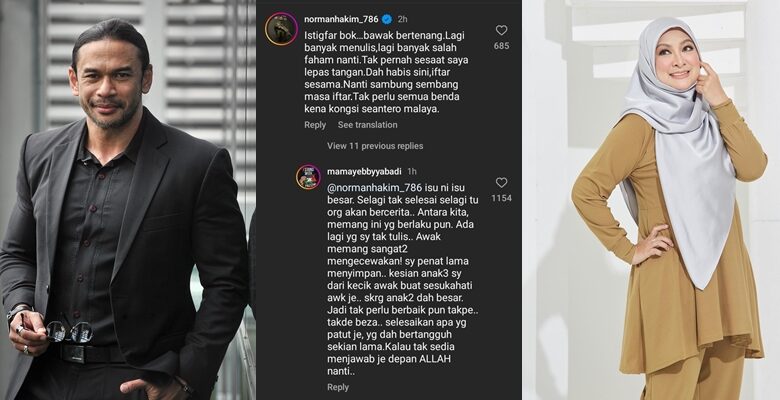Open mamayebbyyabadi profile avatar
This screenshot has height=400, width=780.
pos(308,177)
